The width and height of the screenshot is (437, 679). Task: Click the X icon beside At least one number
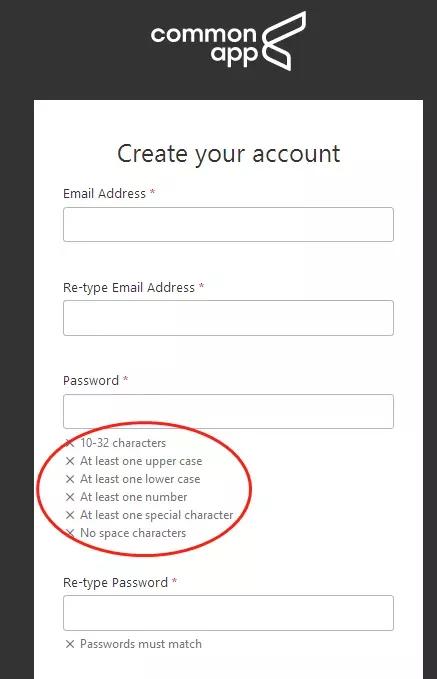click(70, 497)
